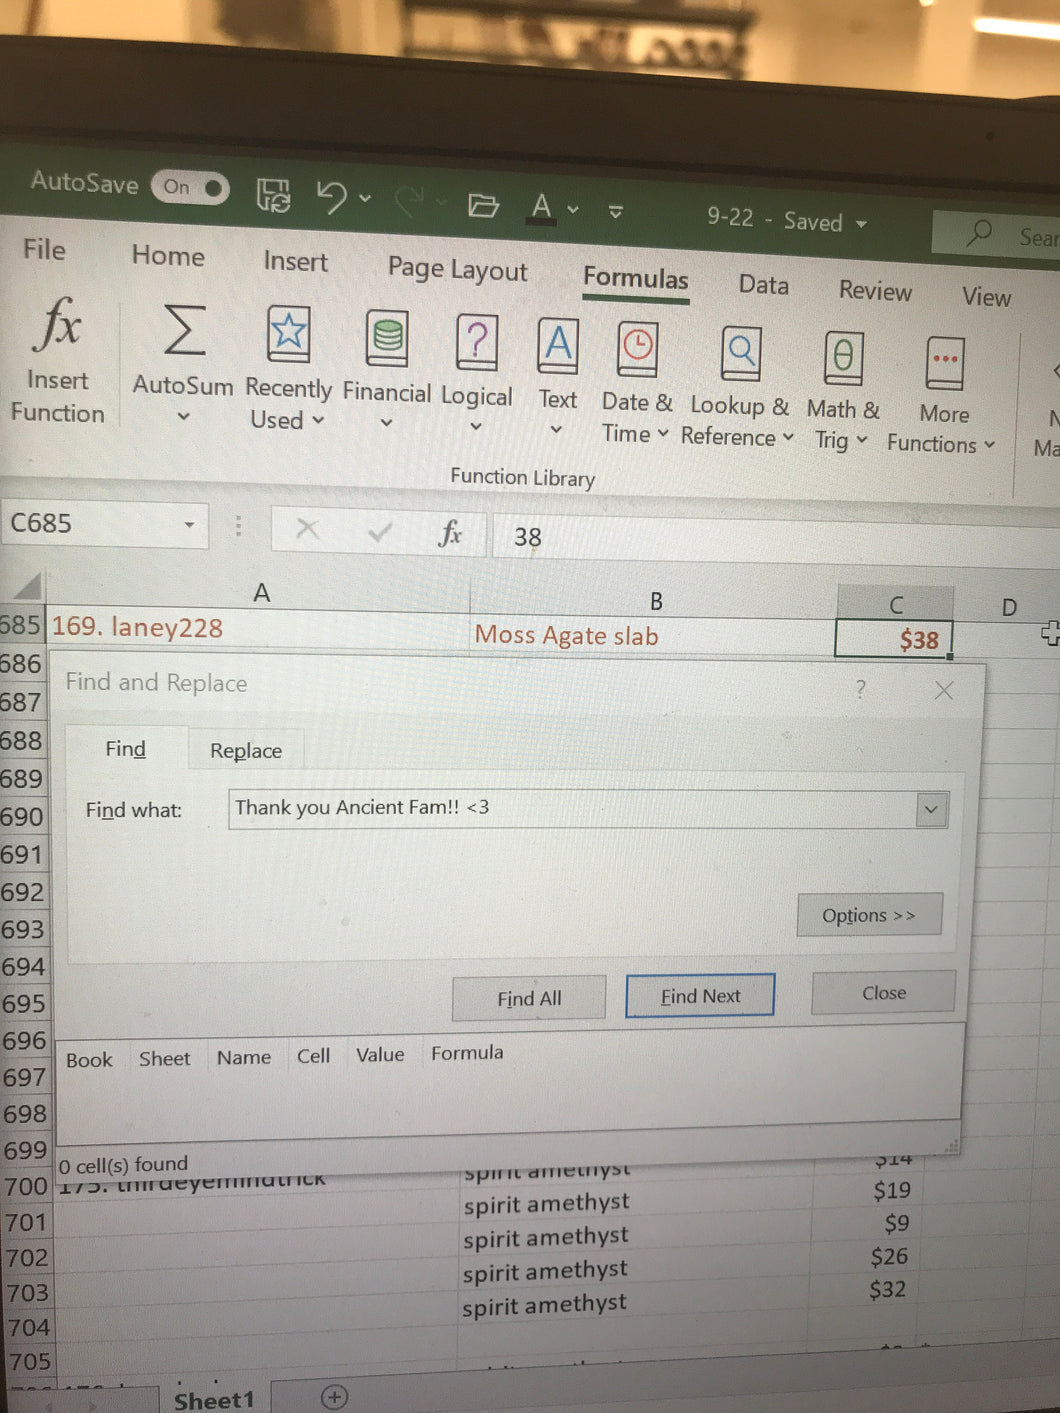The height and width of the screenshot is (1413, 1060).
Task: Click the Insert Function fx button
Action: click(58, 361)
